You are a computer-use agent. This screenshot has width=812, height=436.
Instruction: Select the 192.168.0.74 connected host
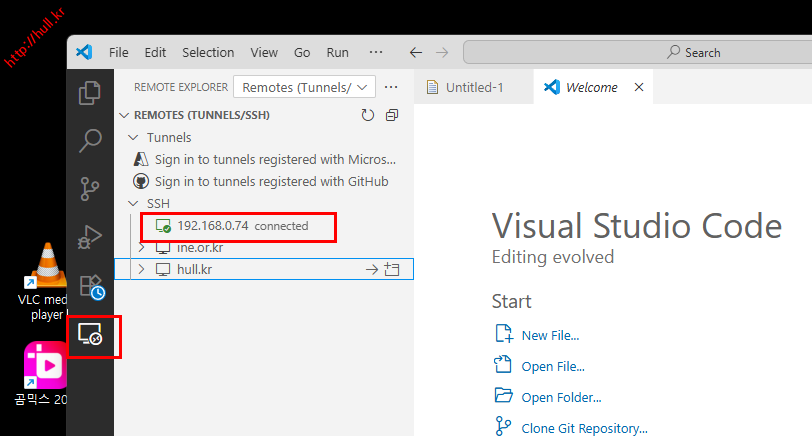pyautogui.click(x=242, y=226)
